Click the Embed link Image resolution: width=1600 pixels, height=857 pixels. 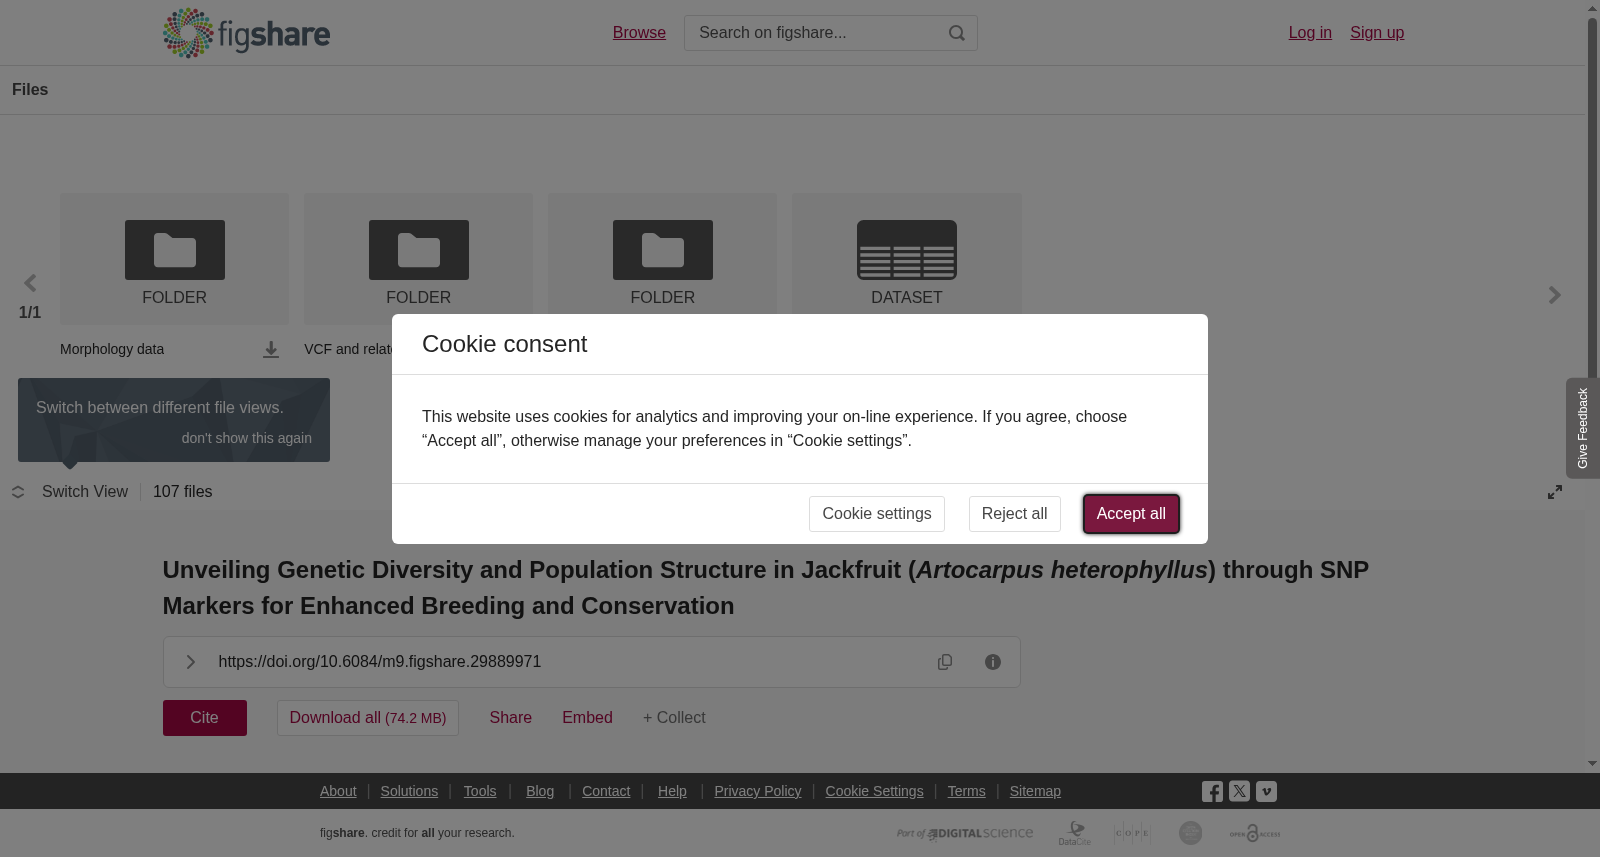(x=587, y=718)
